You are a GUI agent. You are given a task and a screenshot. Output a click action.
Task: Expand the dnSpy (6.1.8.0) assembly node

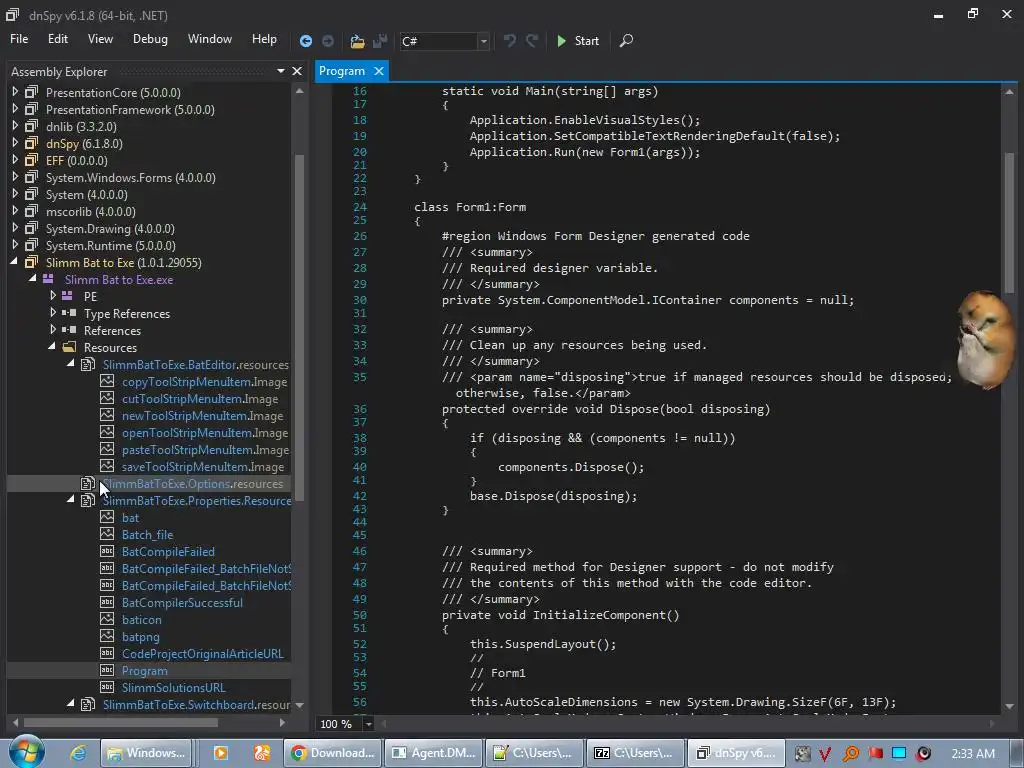(15, 143)
